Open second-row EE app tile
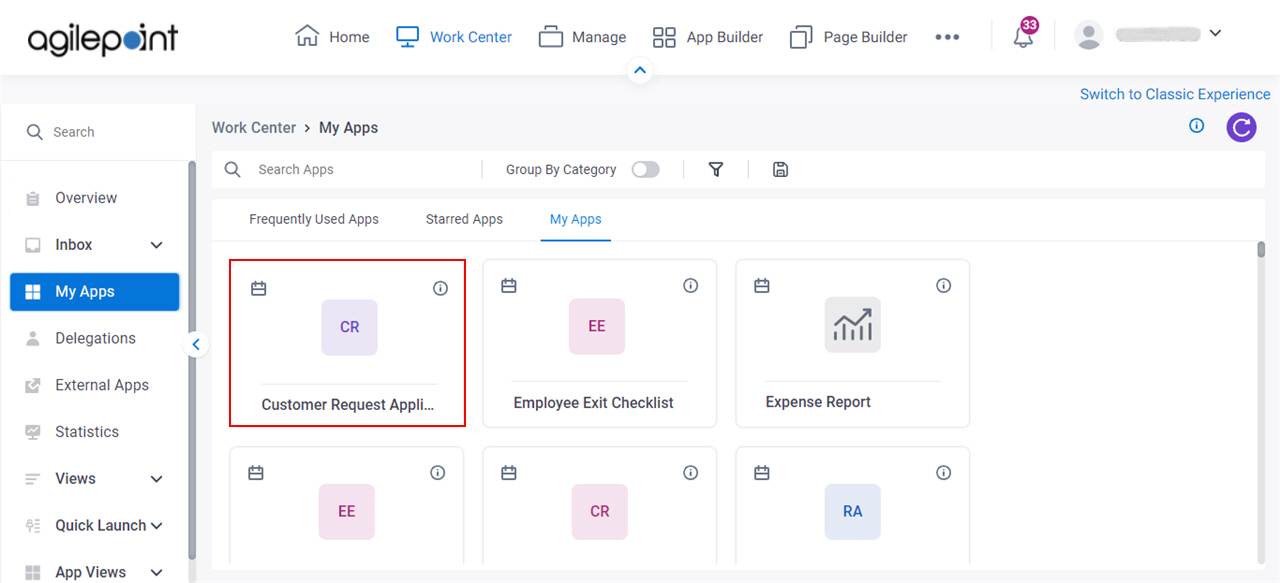This screenshot has width=1280, height=583. (x=347, y=512)
